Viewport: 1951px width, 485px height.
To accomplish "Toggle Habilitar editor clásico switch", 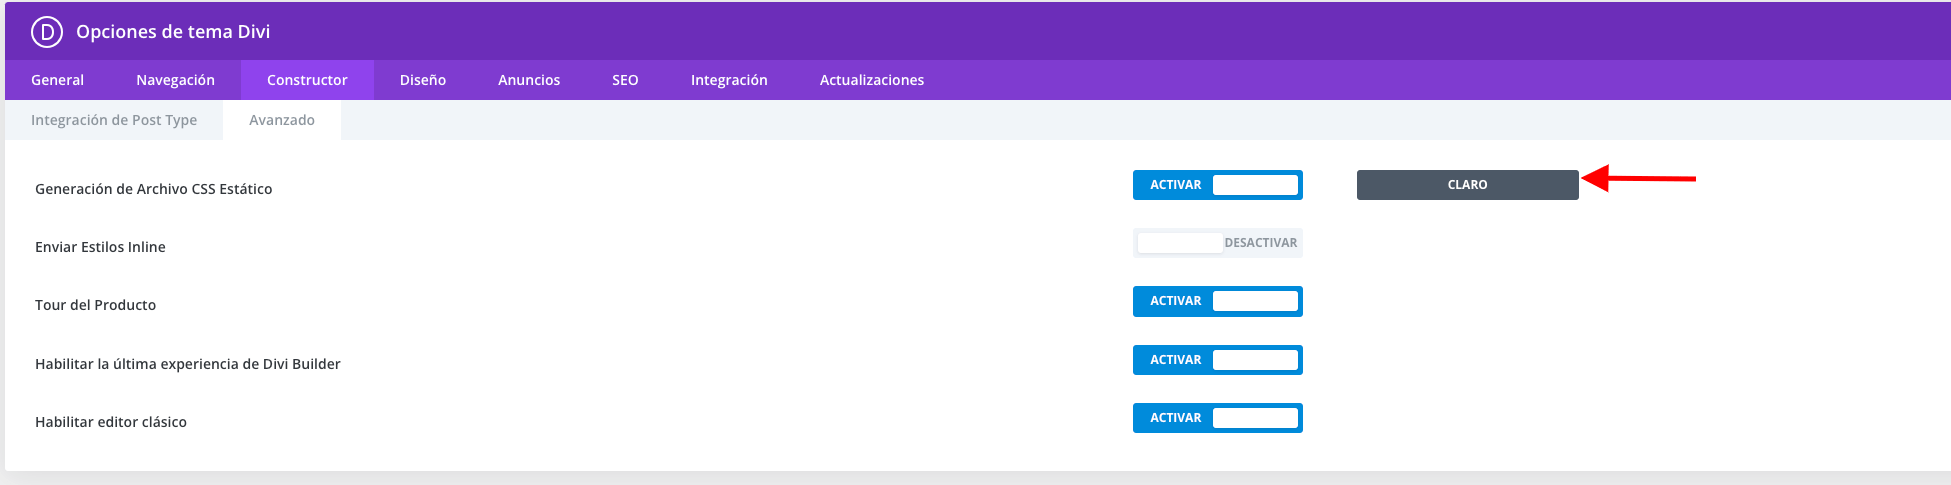I will click(x=1218, y=418).
